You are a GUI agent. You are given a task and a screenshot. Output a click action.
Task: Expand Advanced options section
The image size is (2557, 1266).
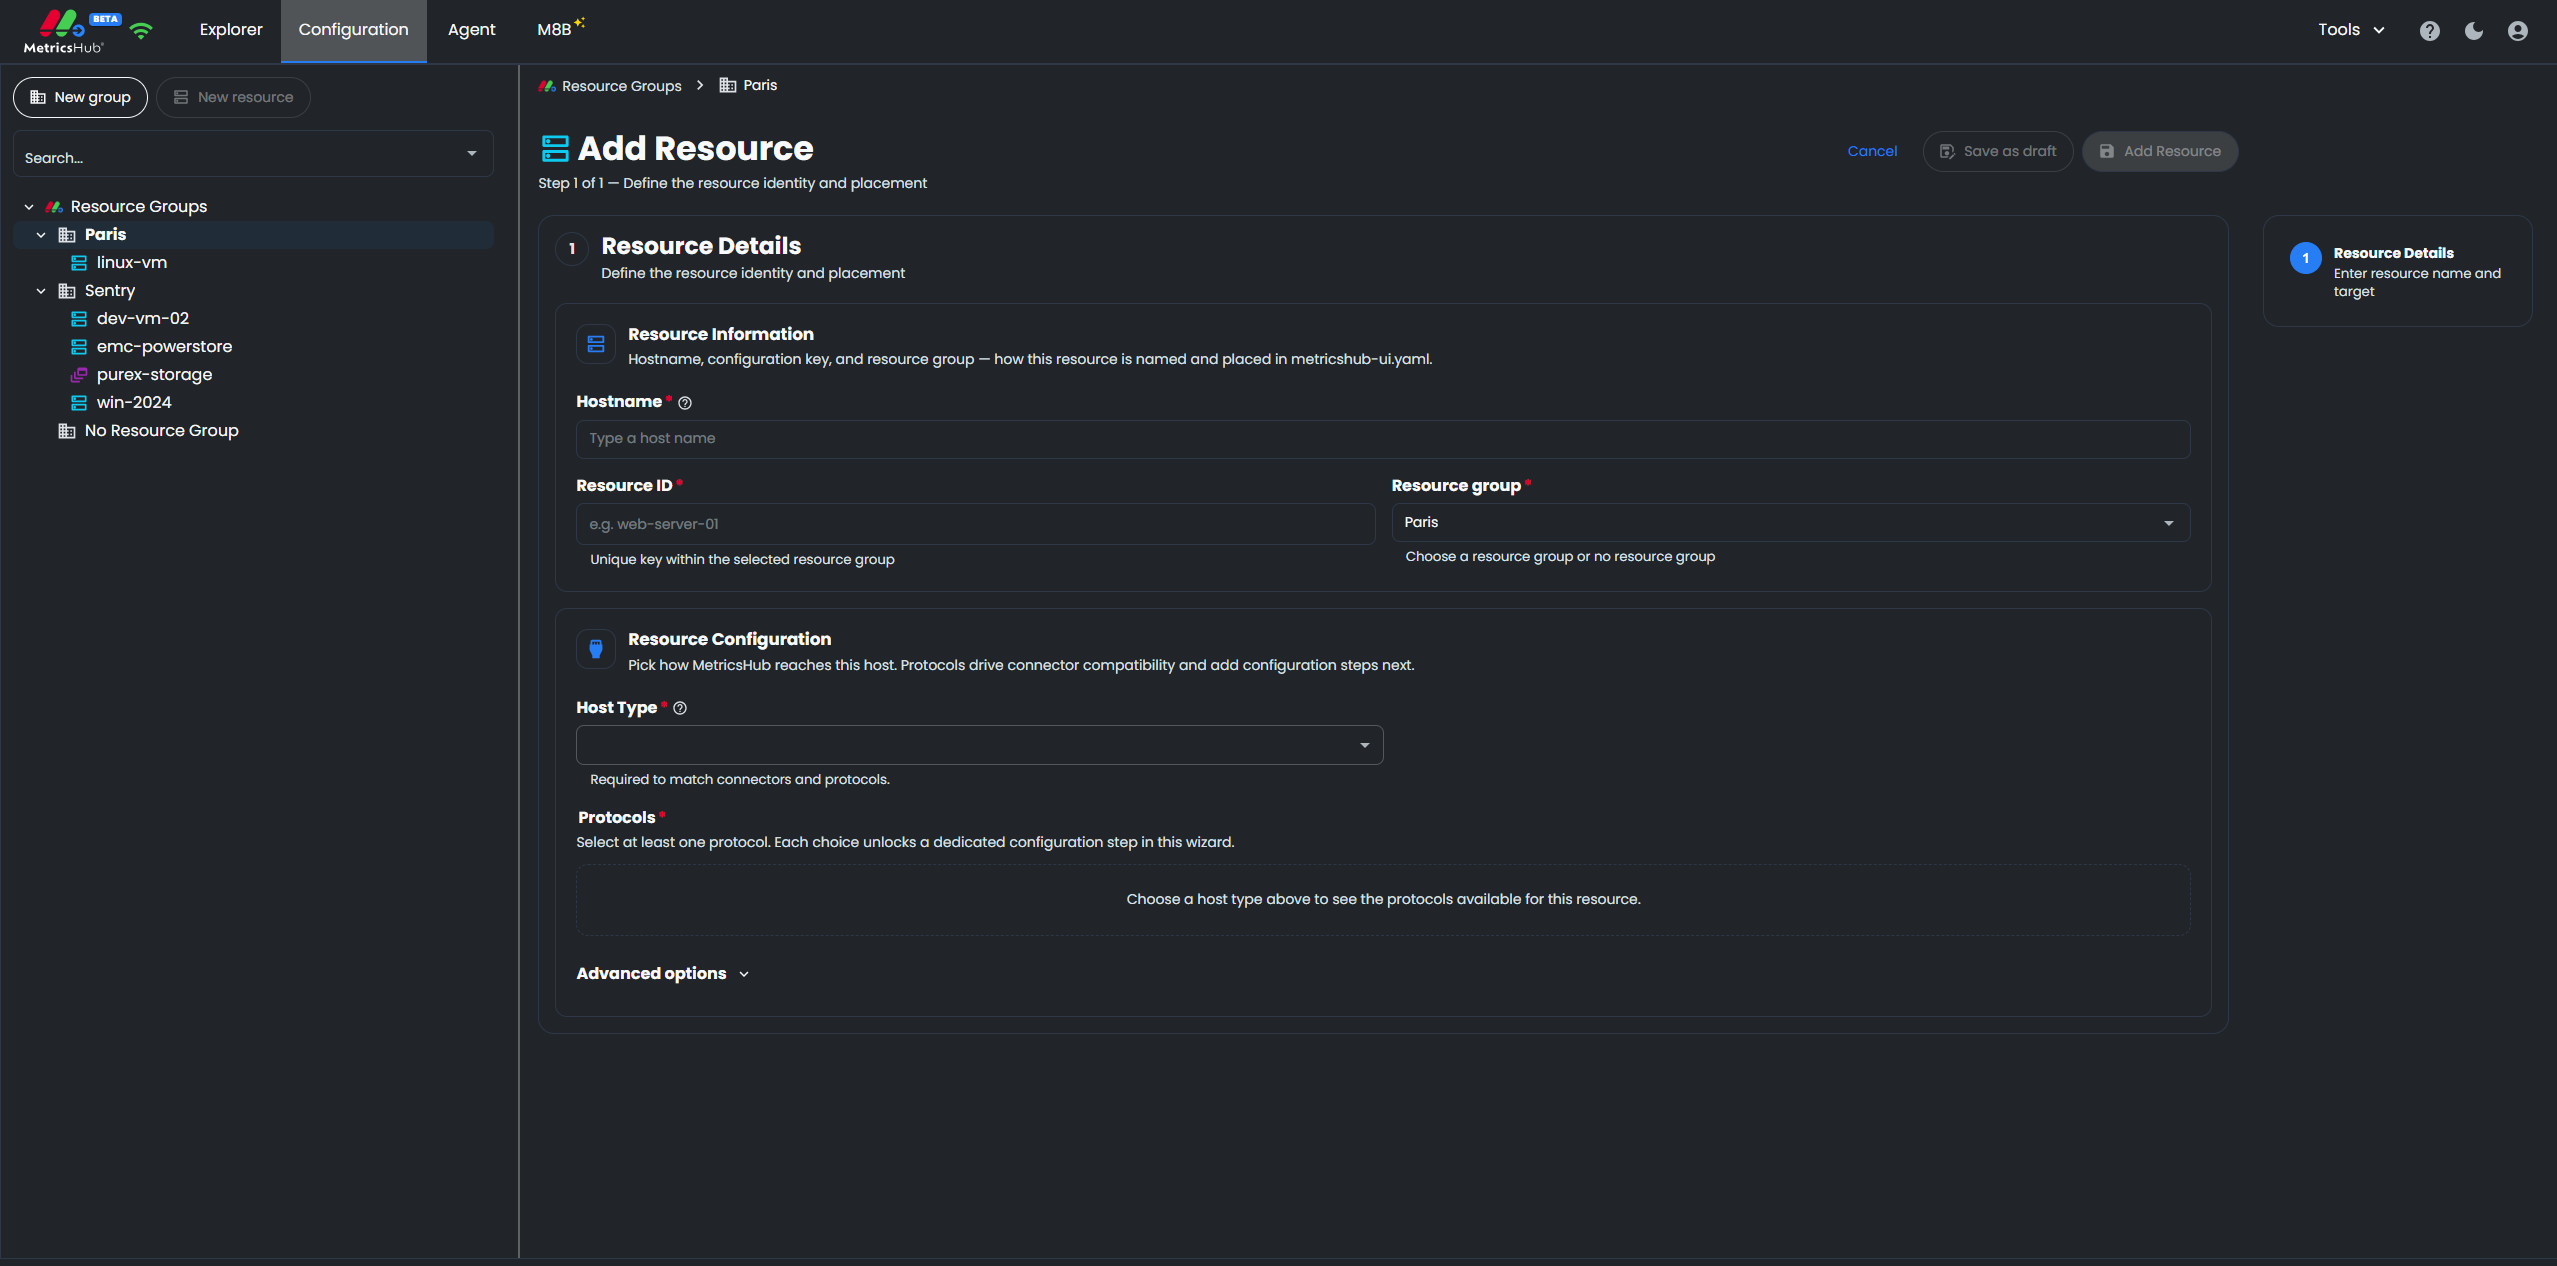(x=662, y=973)
